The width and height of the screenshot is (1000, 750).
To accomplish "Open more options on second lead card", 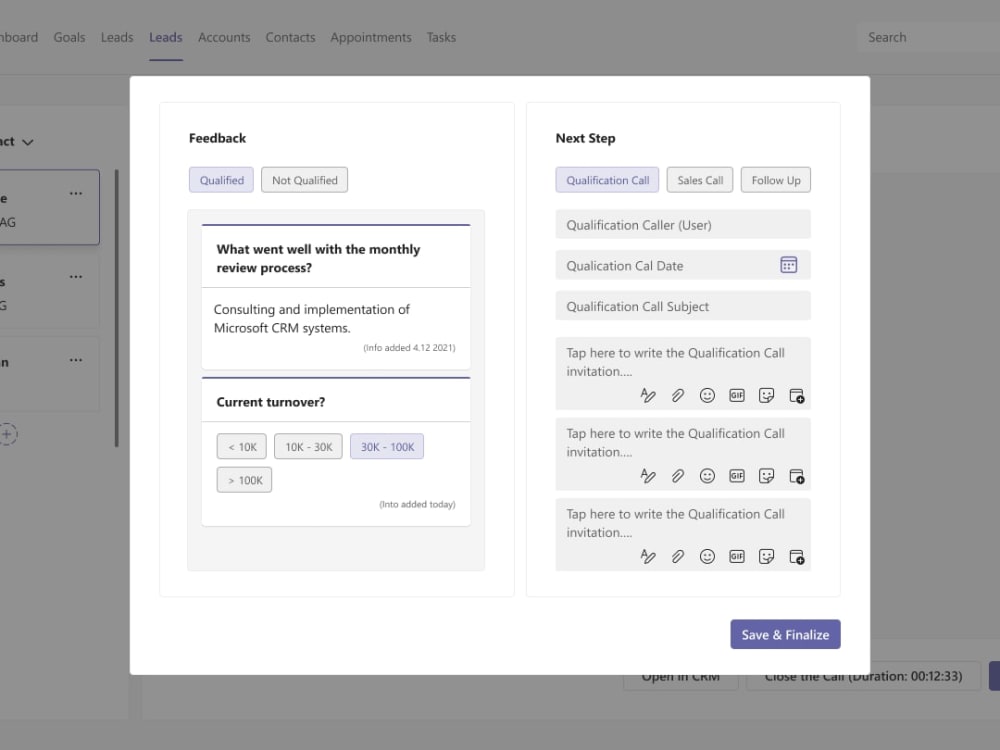I will 76,277.
